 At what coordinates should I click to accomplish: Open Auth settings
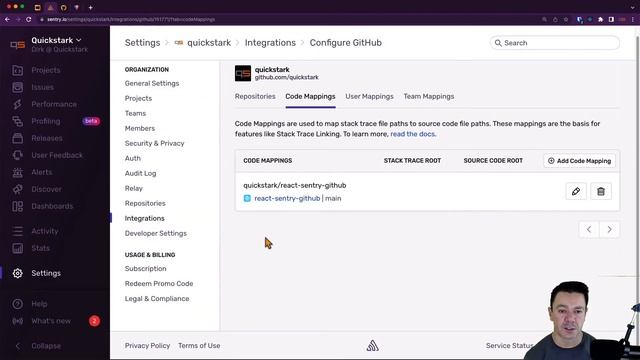[133, 158]
